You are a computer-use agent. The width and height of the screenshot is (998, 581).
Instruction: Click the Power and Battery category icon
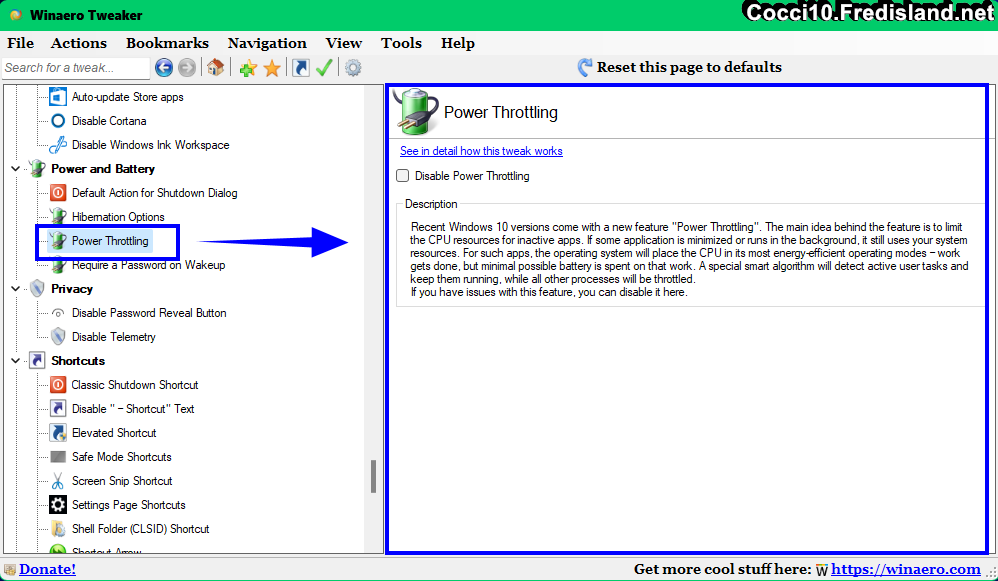point(38,169)
